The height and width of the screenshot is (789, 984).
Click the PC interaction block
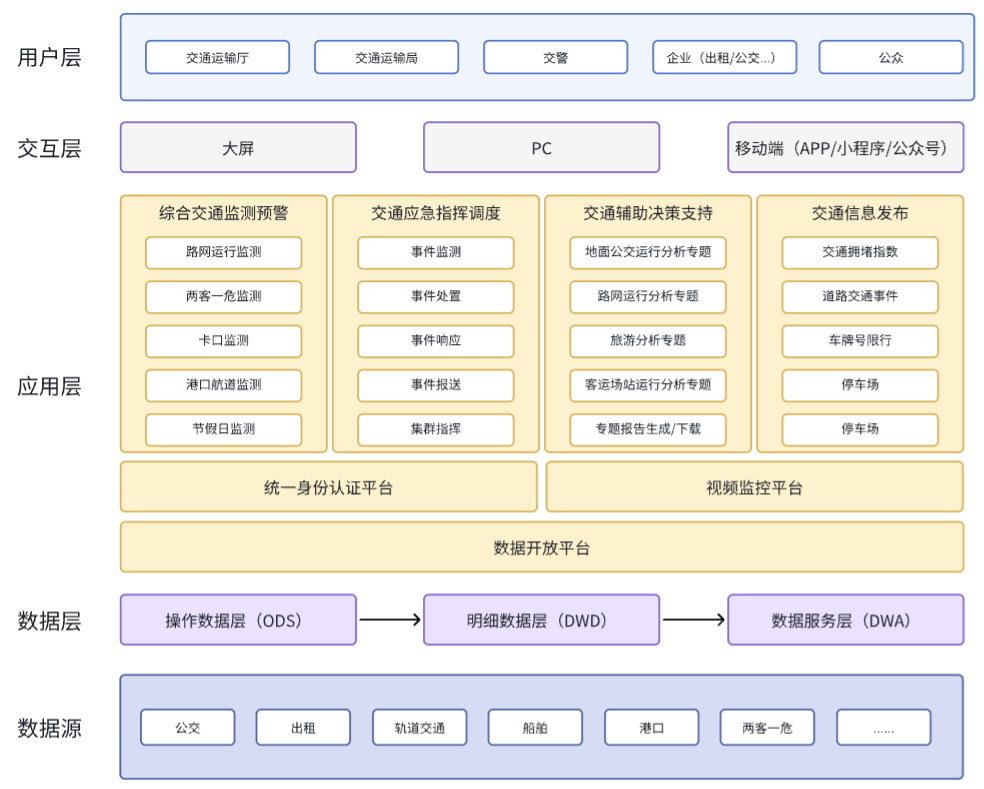[x=541, y=148]
